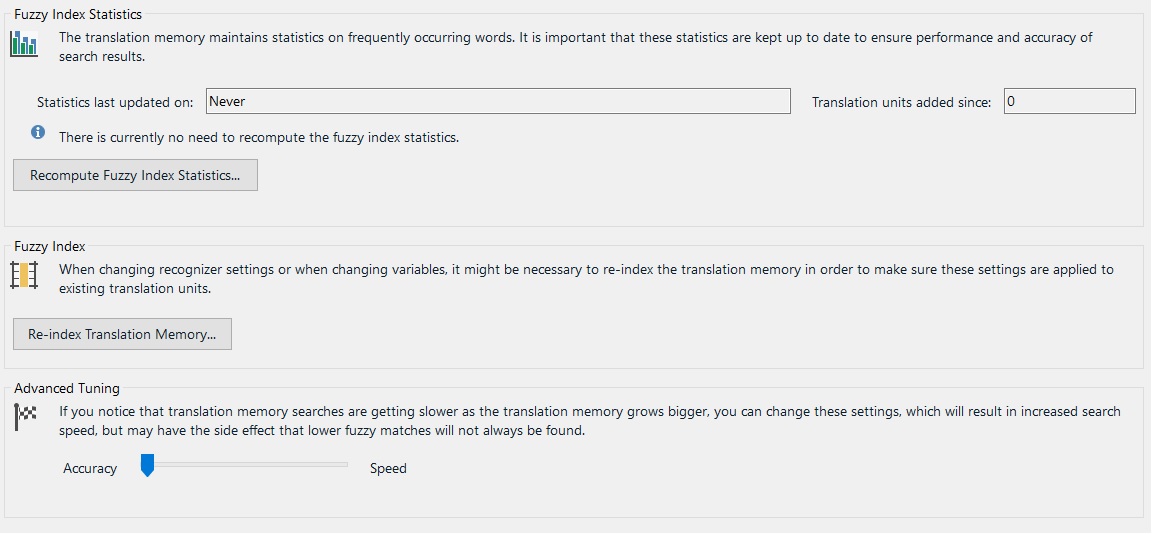Viewport: 1152px width, 534px height.
Task: Click the 'no need to recompute' status message
Action: pyautogui.click(x=258, y=137)
